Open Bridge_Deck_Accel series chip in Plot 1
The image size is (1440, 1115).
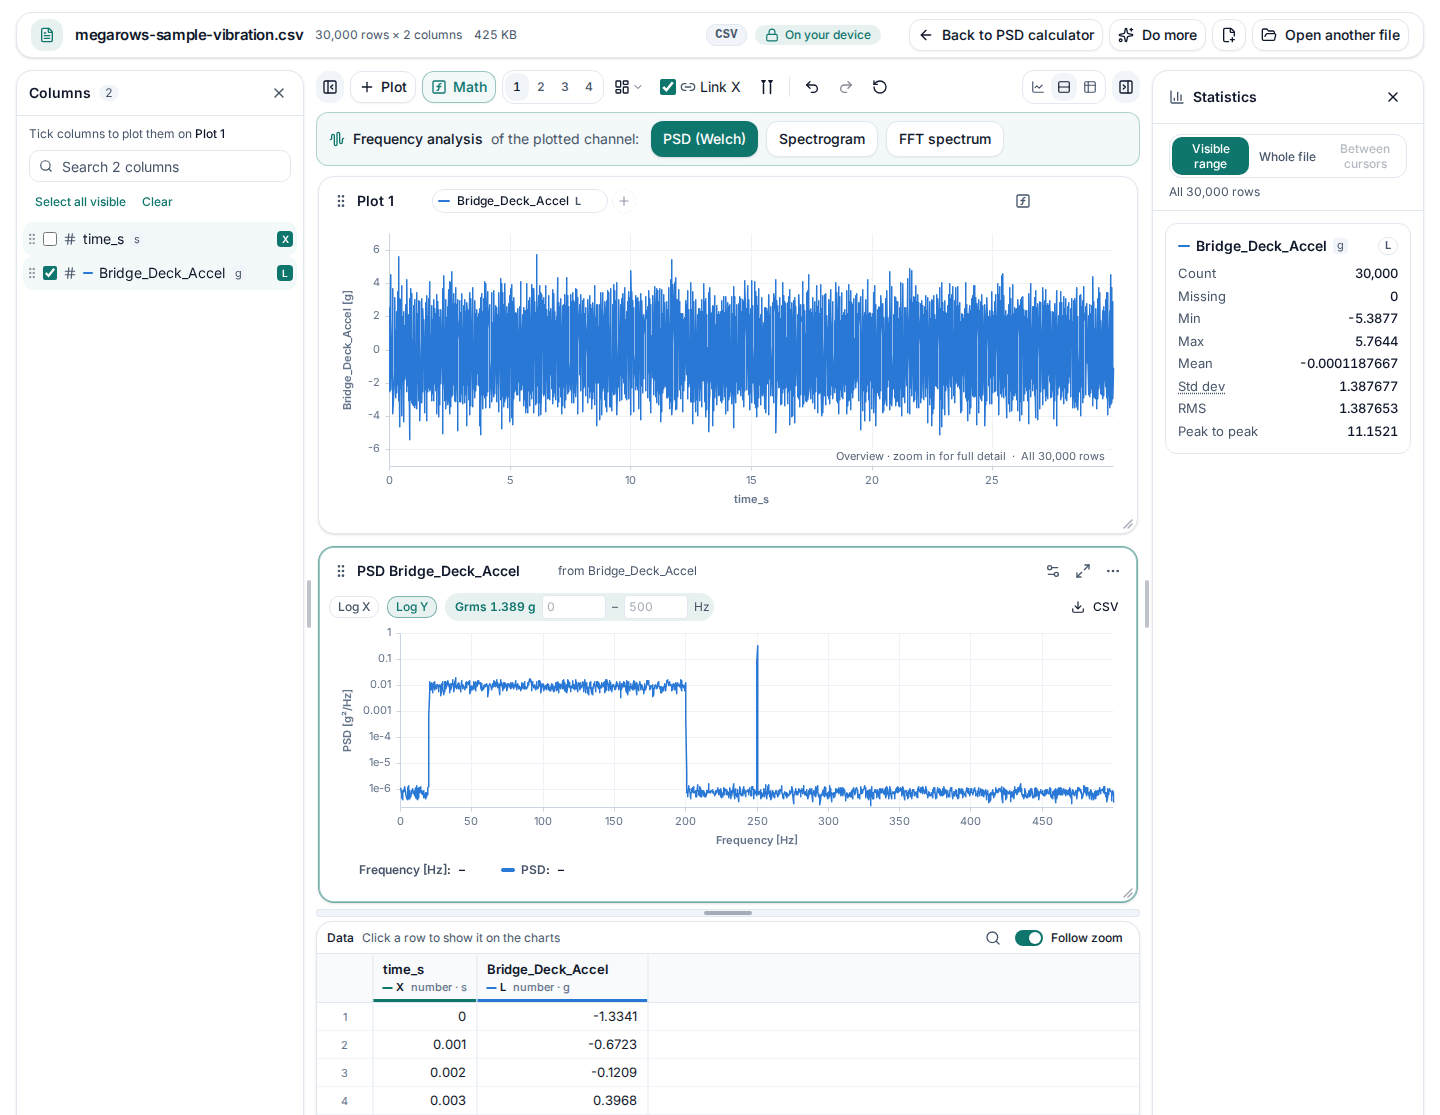519,201
